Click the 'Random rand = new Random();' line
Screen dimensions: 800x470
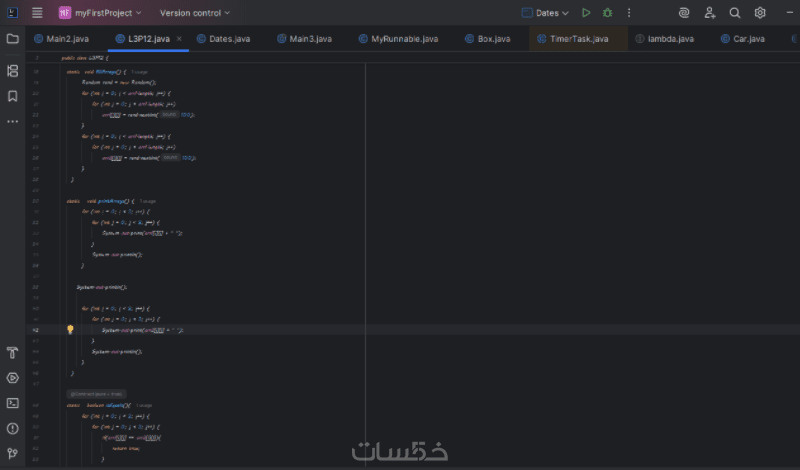coord(119,82)
